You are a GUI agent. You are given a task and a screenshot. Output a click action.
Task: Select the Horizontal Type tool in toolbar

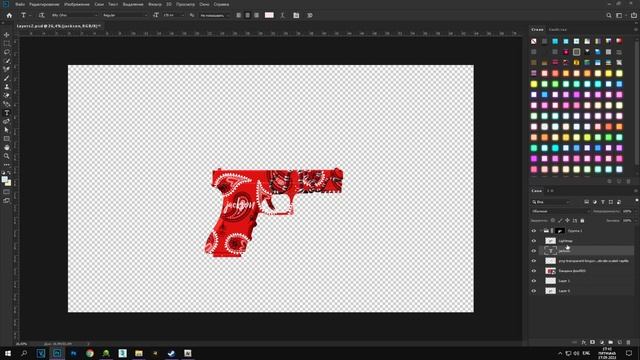click(x=7, y=113)
